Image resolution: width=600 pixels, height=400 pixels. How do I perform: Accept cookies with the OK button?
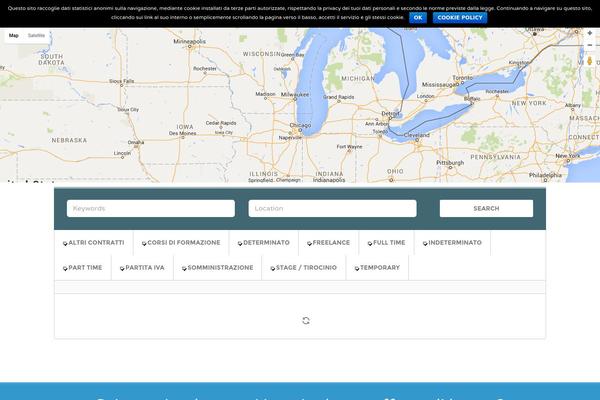(x=417, y=18)
